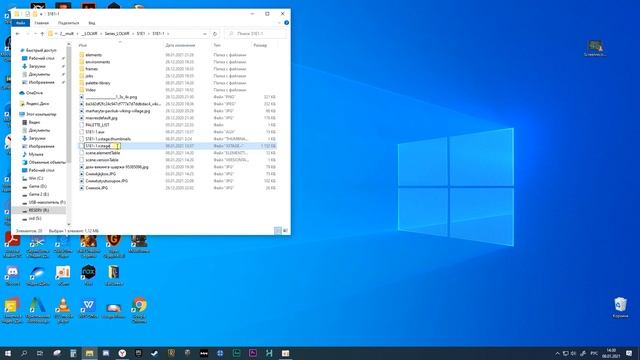Open Task View on the taskbar

tap(40, 353)
